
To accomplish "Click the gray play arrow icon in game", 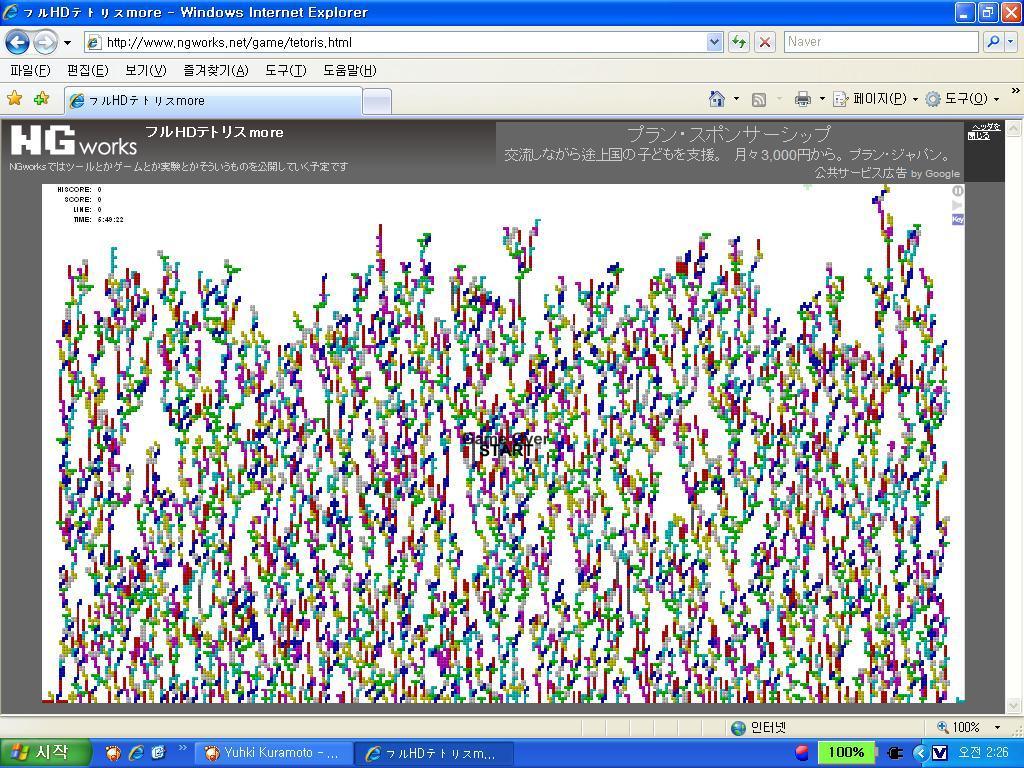I will [x=957, y=205].
